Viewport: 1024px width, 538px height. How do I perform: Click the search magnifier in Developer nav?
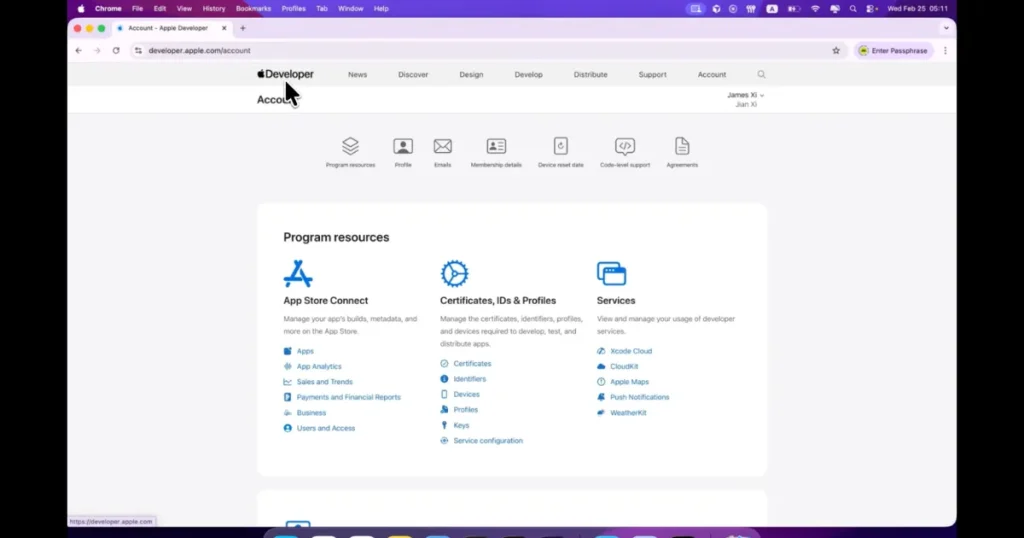tap(761, 74)
